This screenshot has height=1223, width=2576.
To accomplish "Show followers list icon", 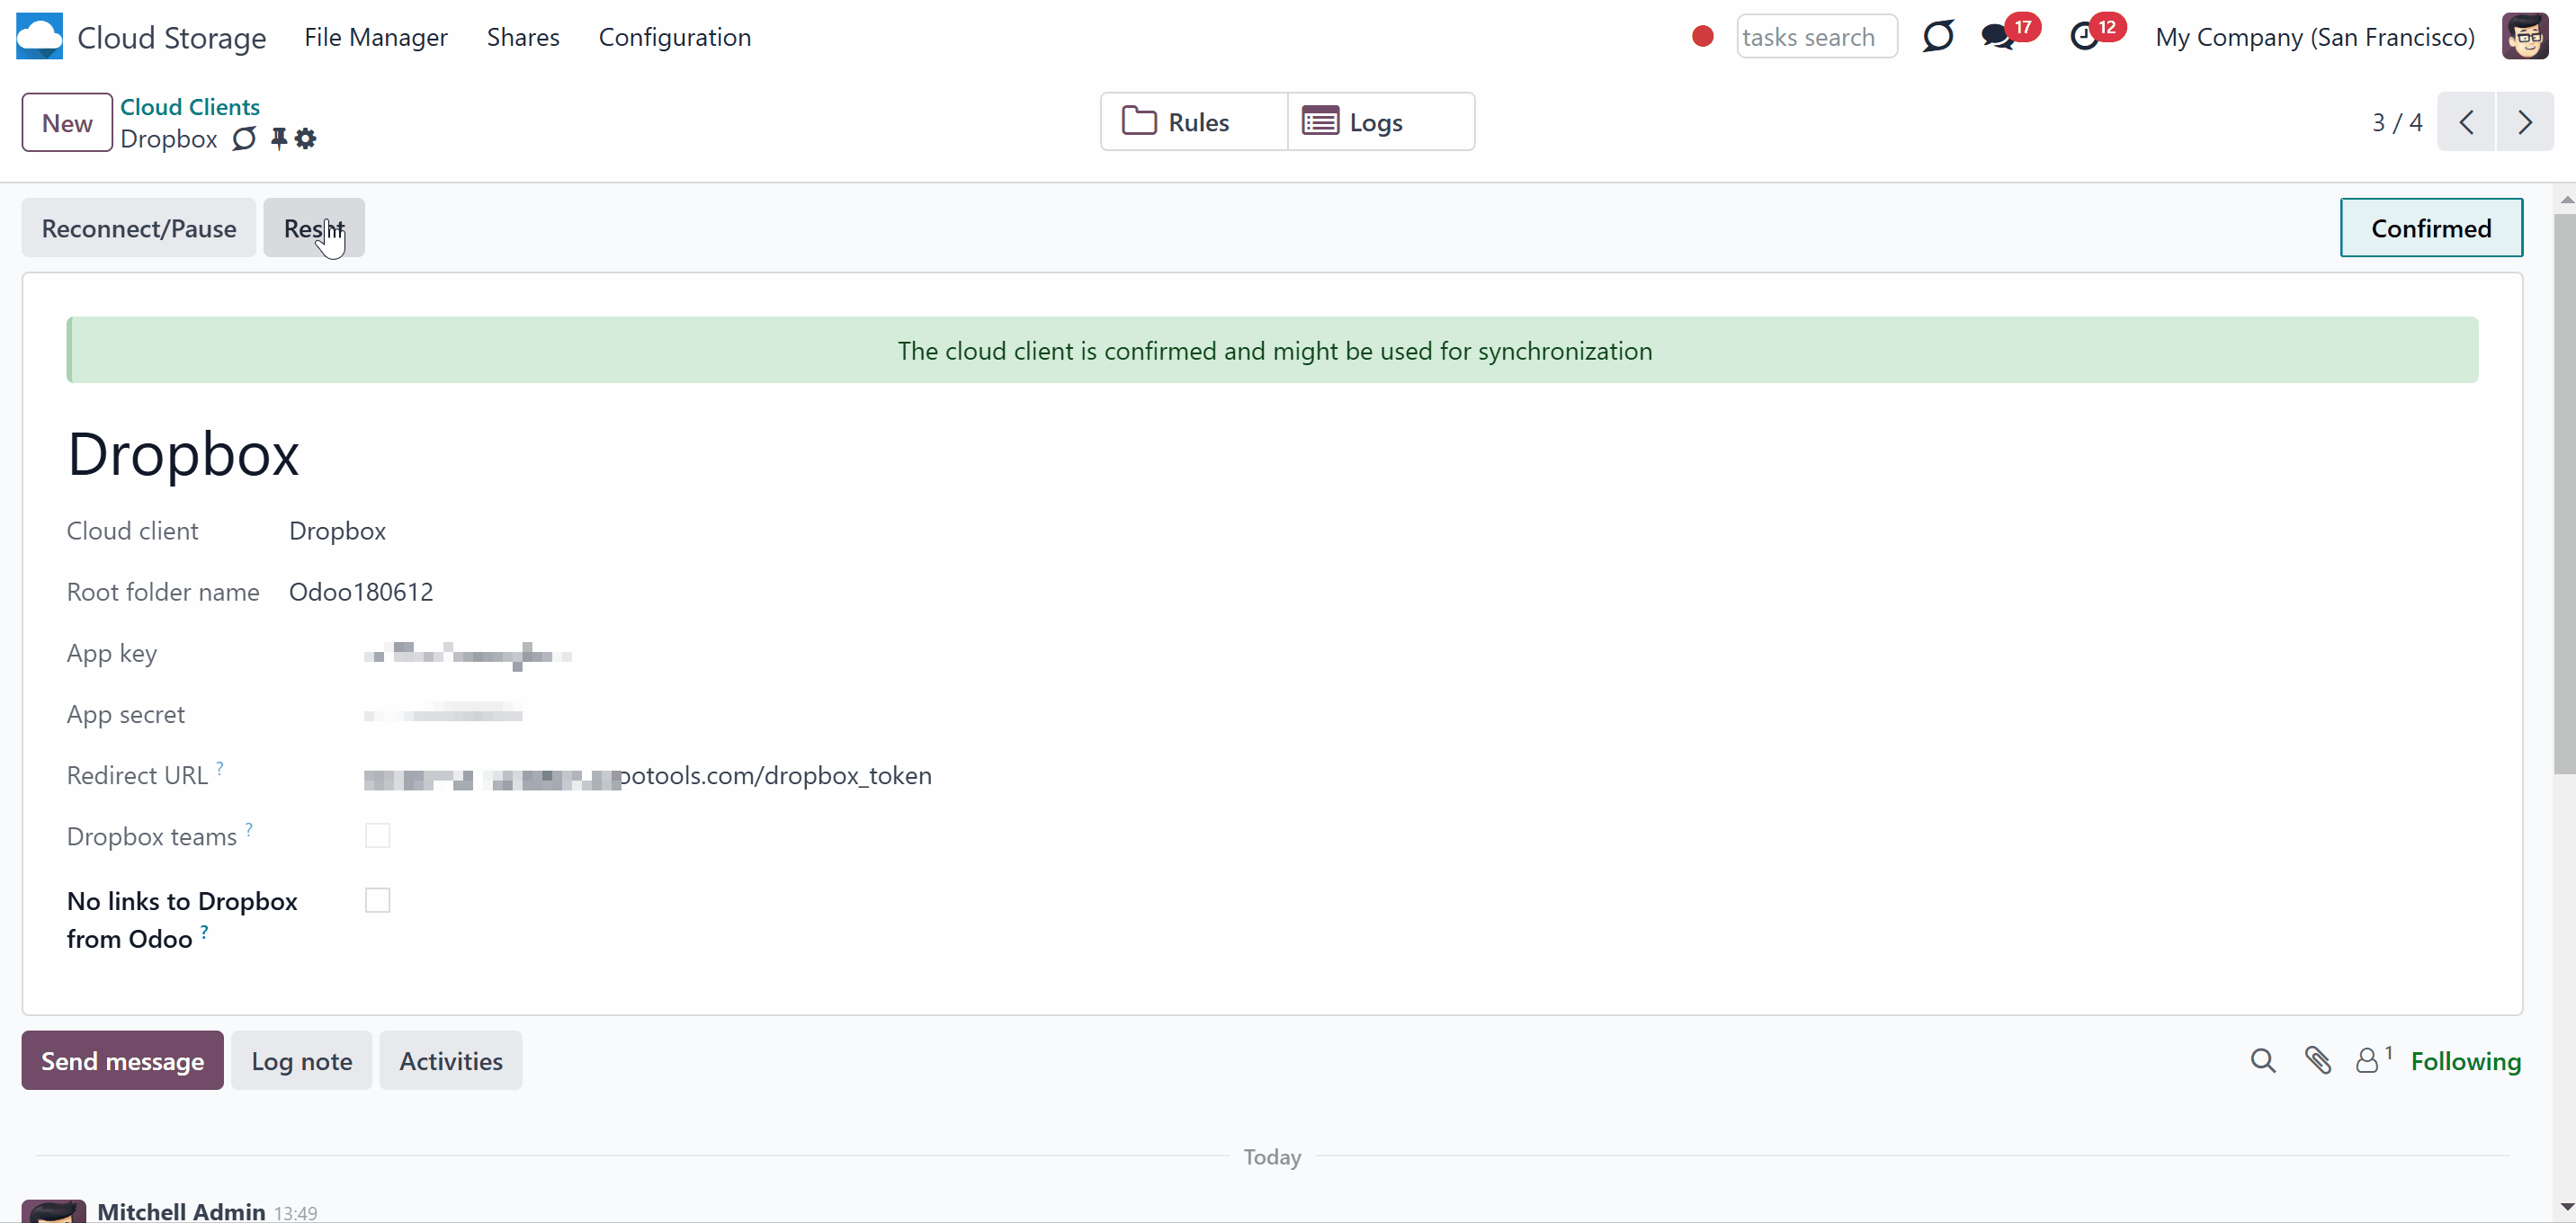I will click(2373, 1060).
